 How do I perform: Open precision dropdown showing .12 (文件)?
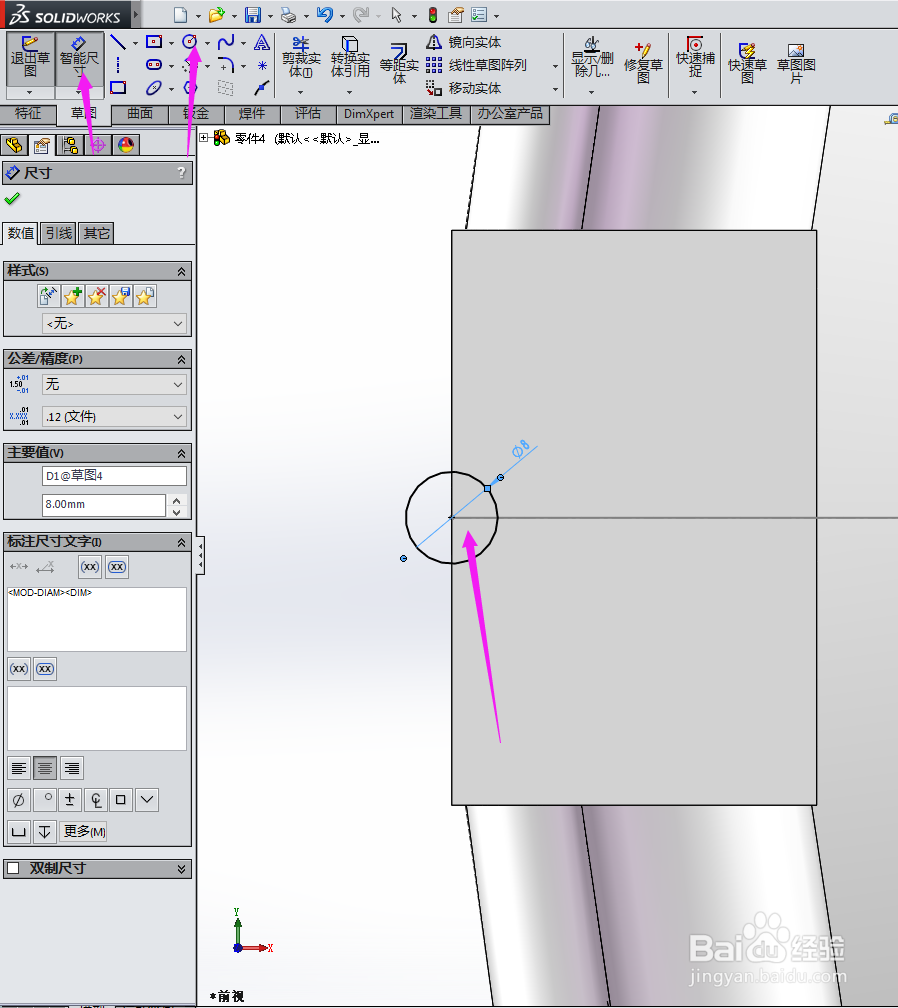[x=114, y=417]
